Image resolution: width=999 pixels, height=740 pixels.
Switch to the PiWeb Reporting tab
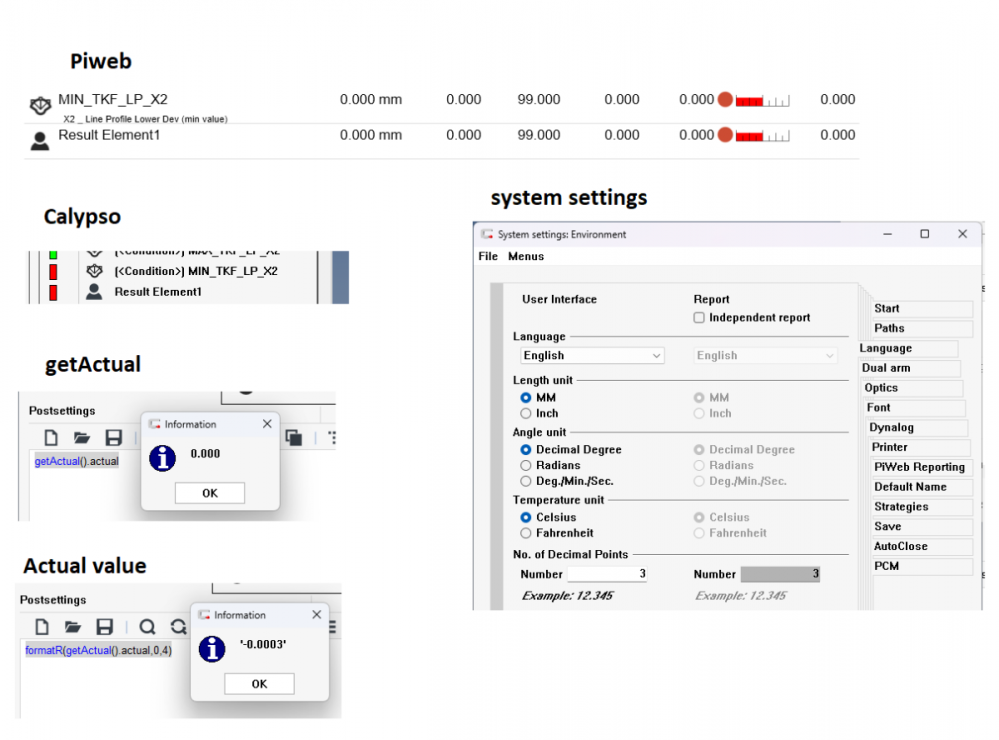[919, 467]
